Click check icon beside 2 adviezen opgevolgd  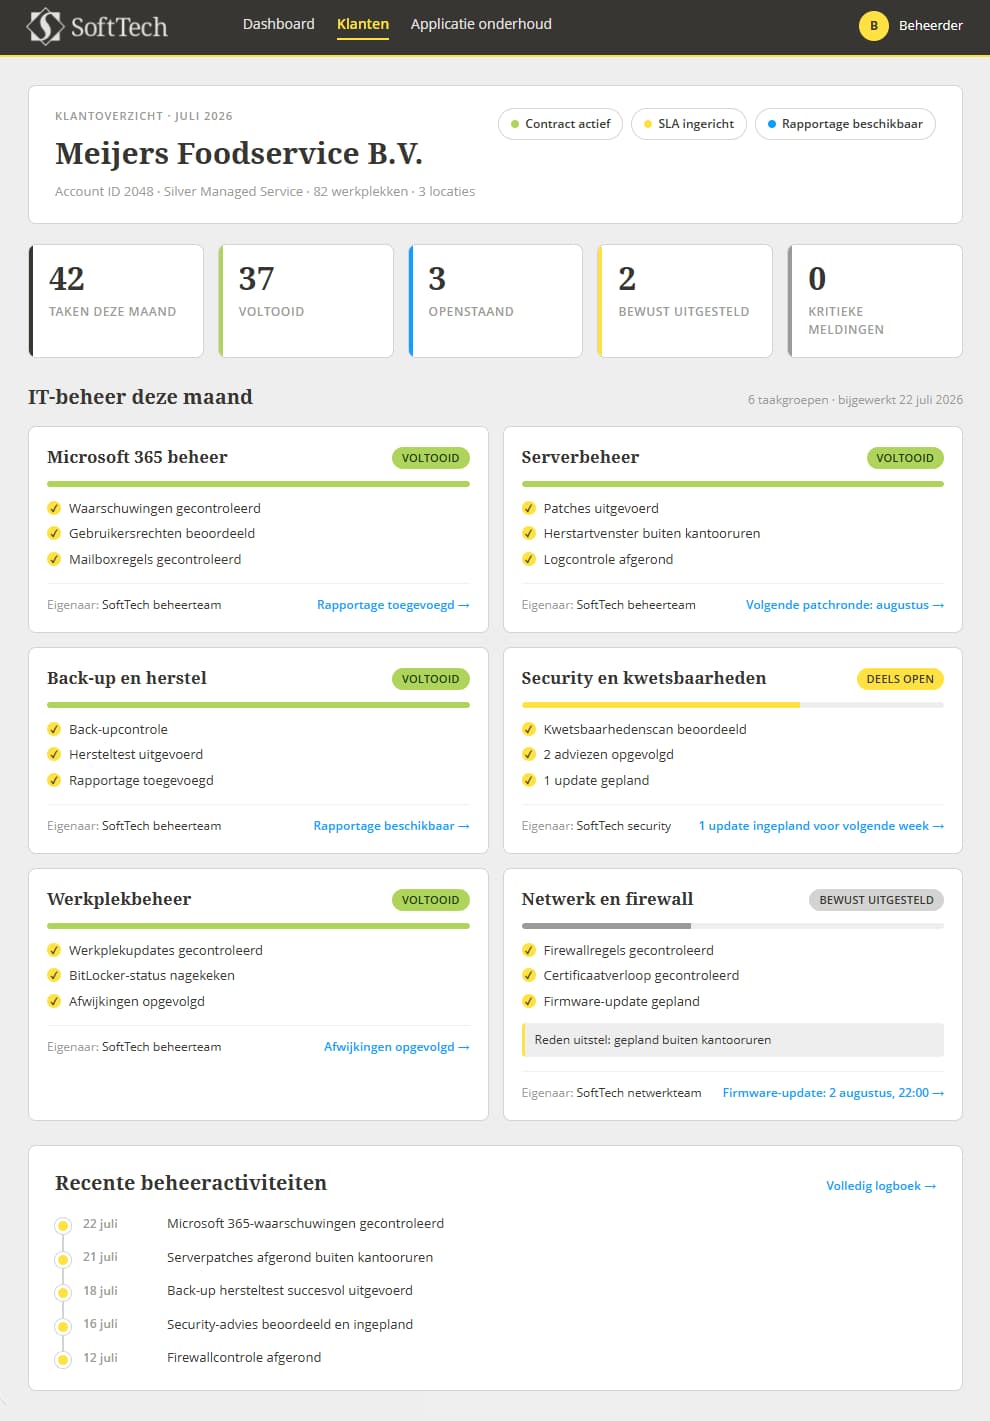coord(529,754)
